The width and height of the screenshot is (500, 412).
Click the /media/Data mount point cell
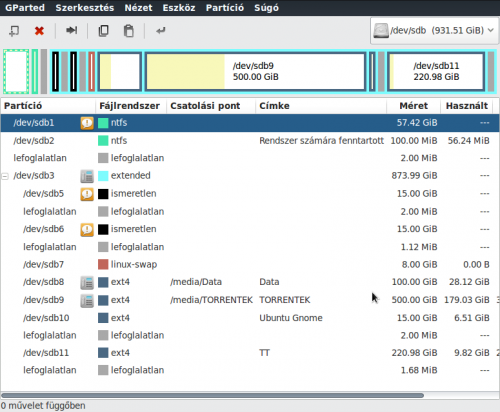(x=196, y=282)
